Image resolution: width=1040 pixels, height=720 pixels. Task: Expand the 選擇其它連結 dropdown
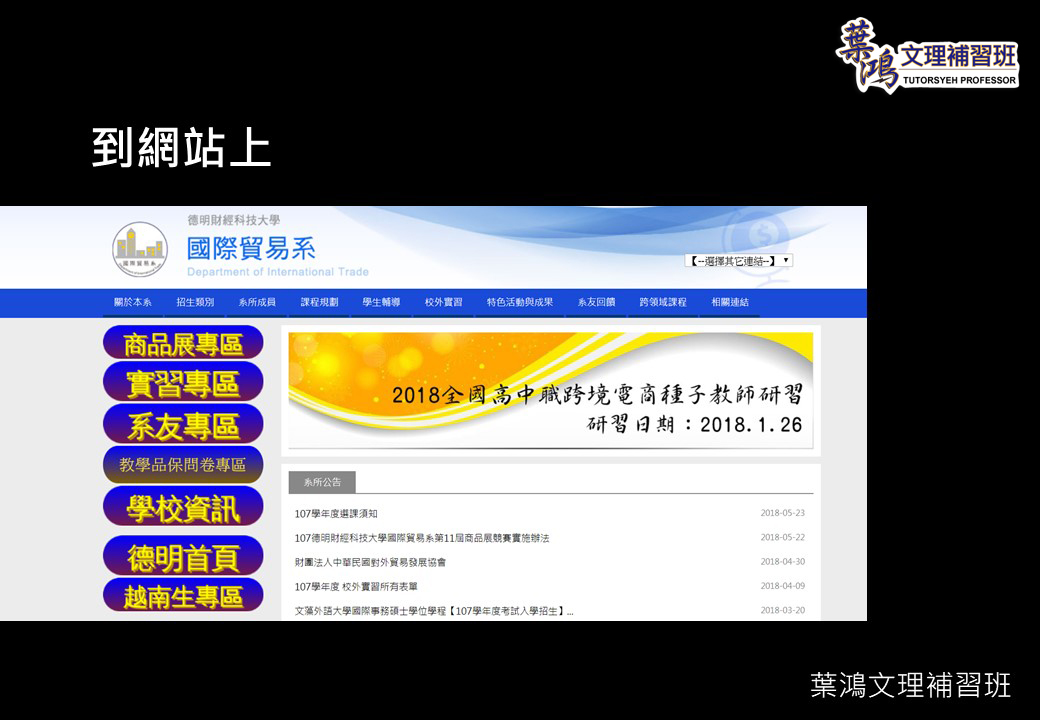pyautogui.click(x=738, y=260)
